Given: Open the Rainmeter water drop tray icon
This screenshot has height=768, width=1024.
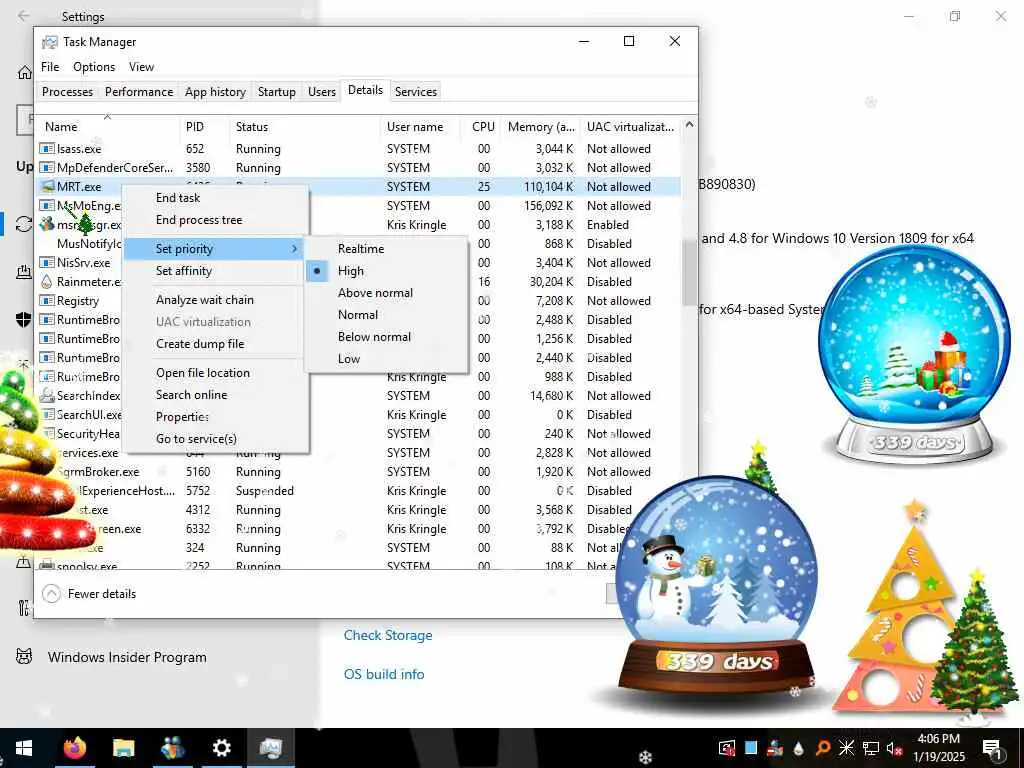Looking at the screenshot, I should (x=798, y=748).
